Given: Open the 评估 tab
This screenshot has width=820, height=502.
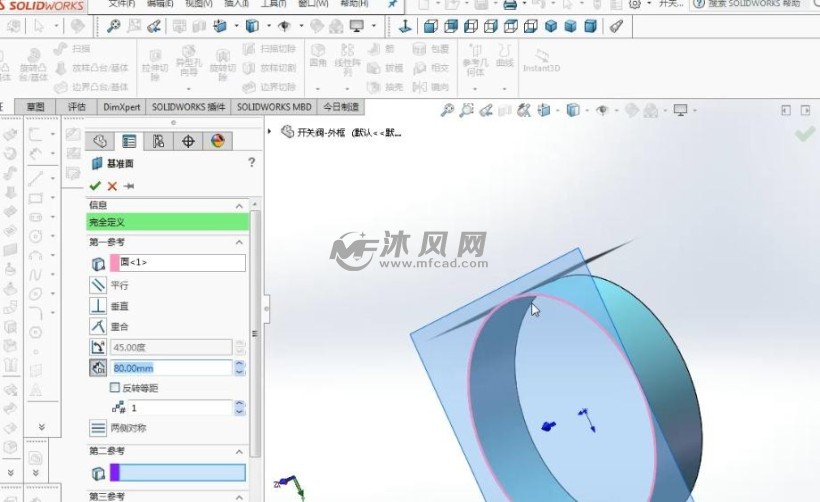Looking at the screenshot, I should 77,107.
